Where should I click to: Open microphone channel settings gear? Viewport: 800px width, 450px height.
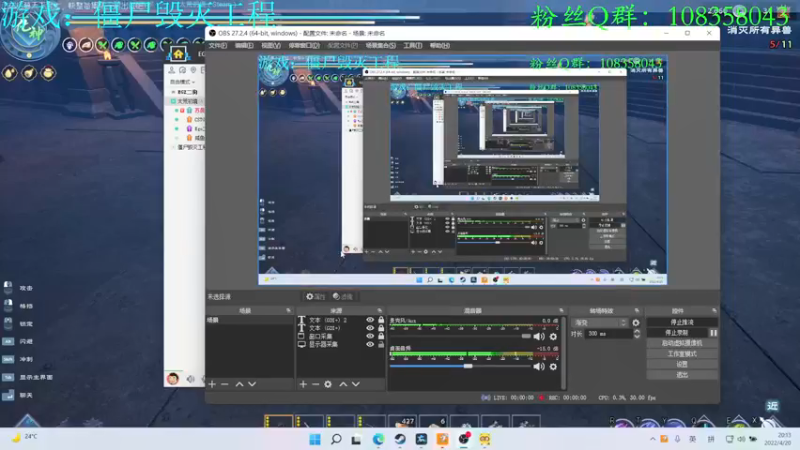553,336
